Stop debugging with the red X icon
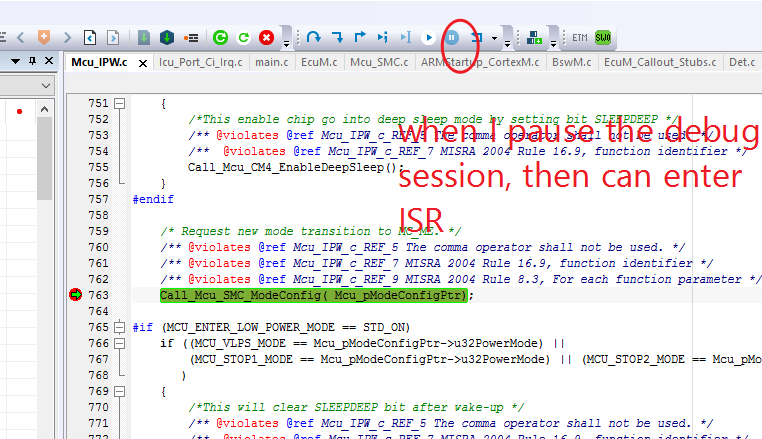Viewport: 762px width, 439px height. click(266, 37)
